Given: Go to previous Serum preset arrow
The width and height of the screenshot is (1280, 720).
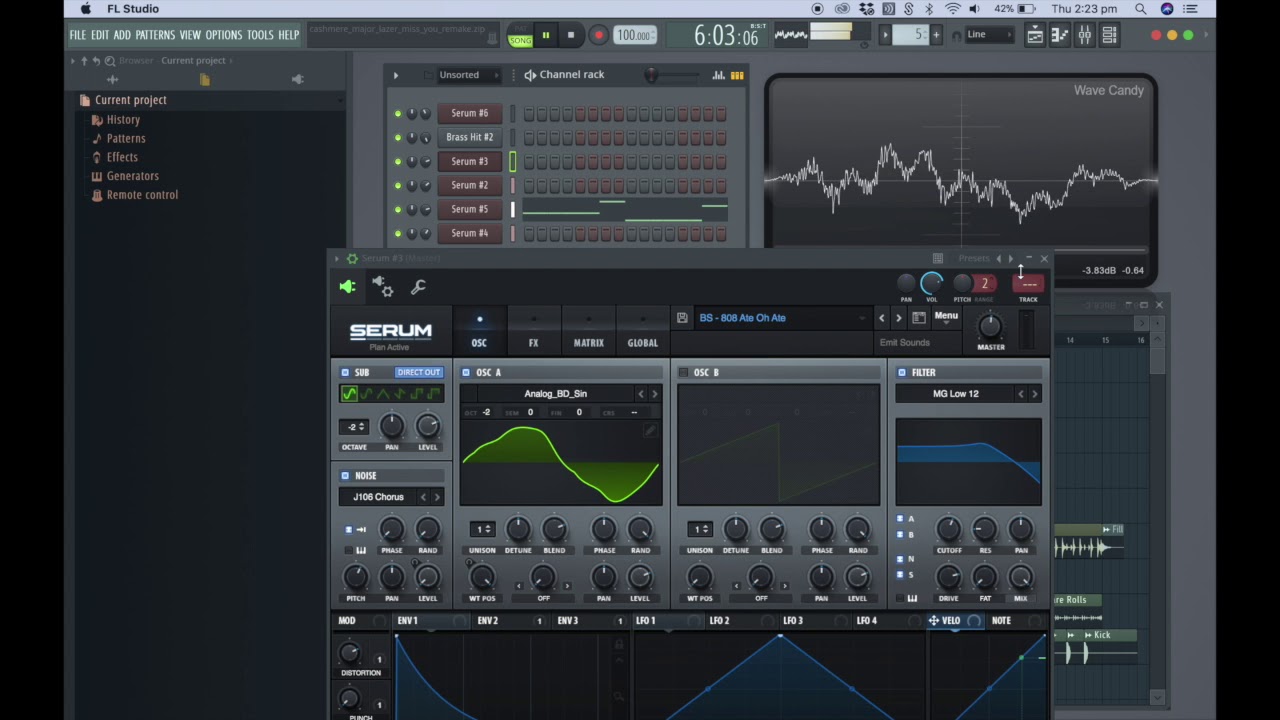Looking at the screenshot, I should [881, 318].
